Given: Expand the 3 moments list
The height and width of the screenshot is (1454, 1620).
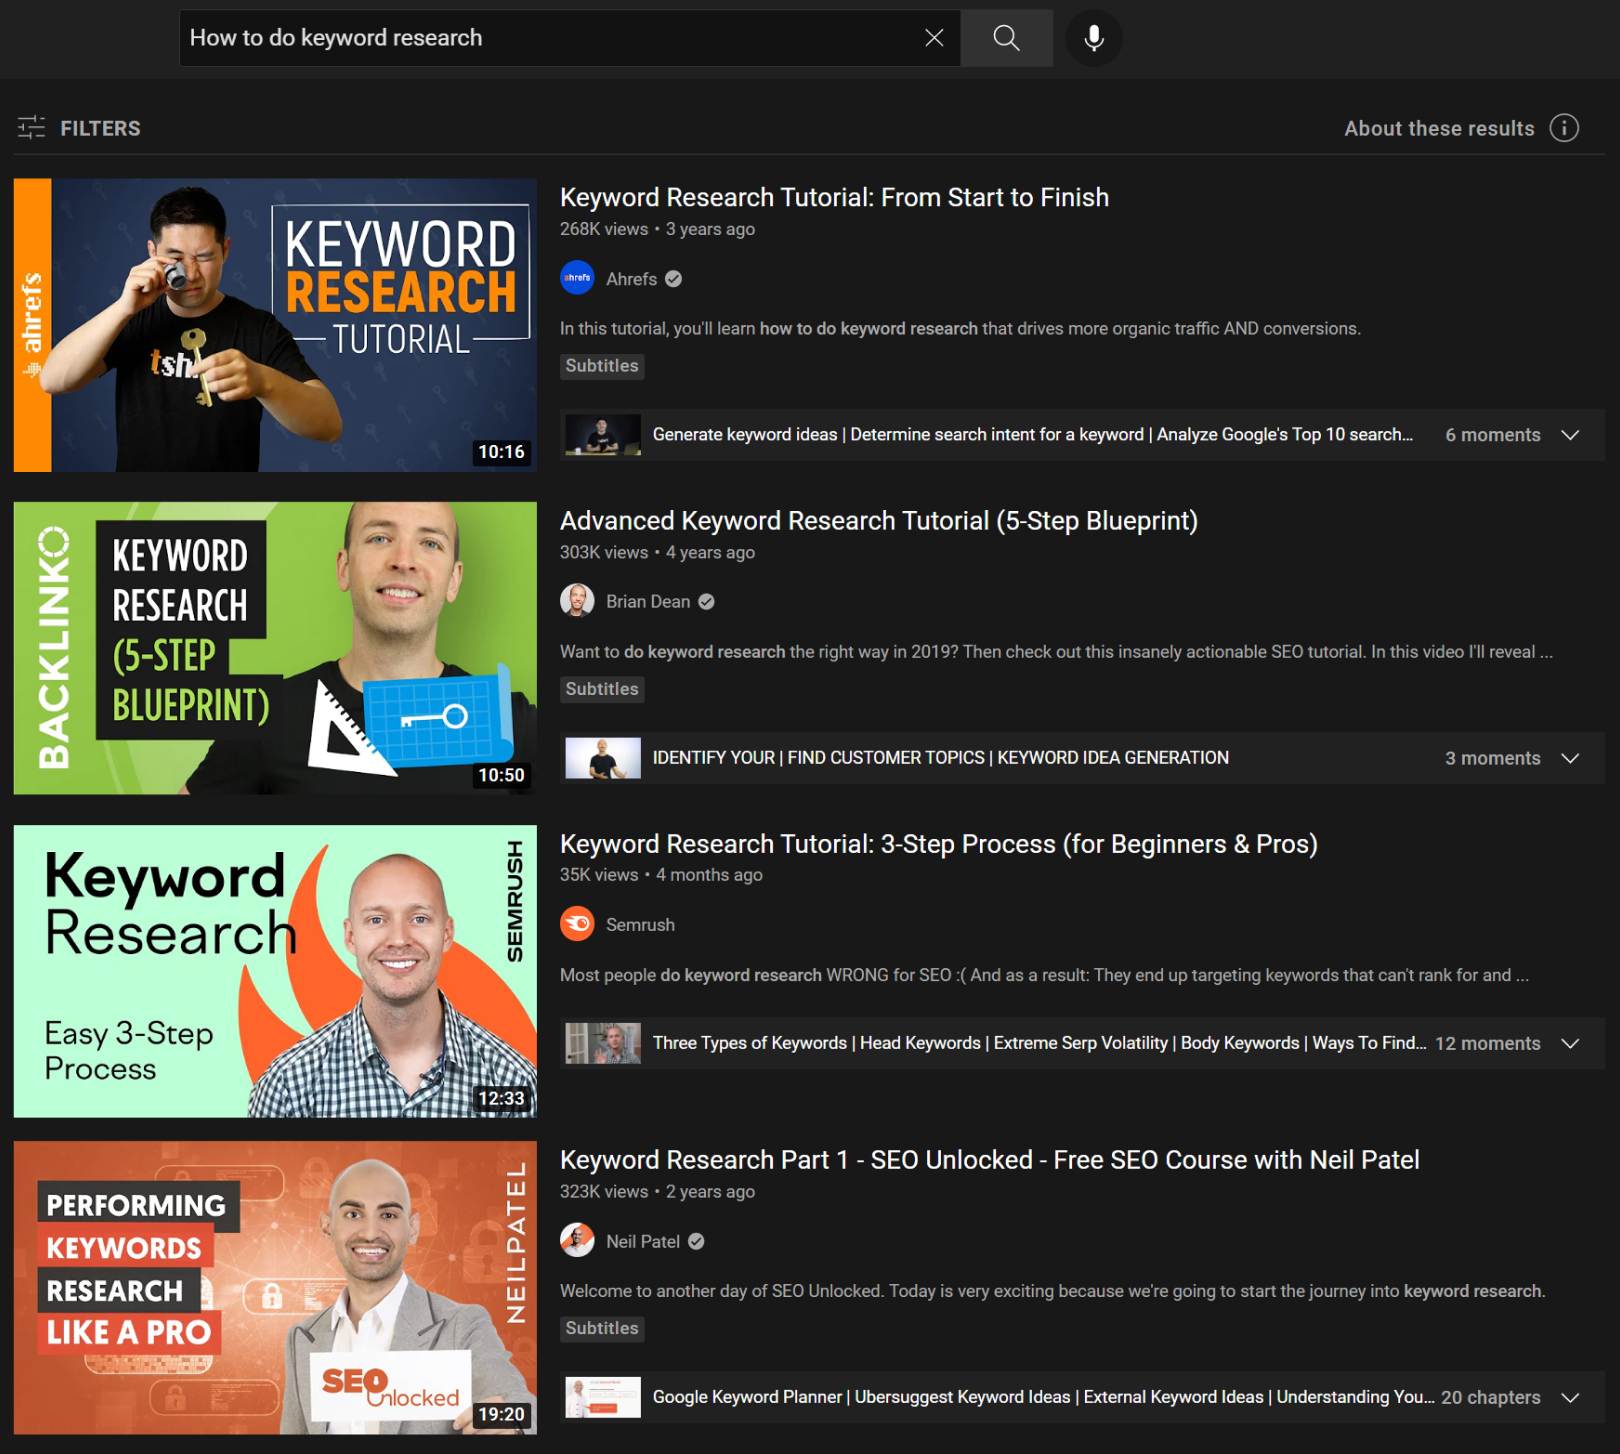Looking at the screenshot, I should tap(1570, 758).
